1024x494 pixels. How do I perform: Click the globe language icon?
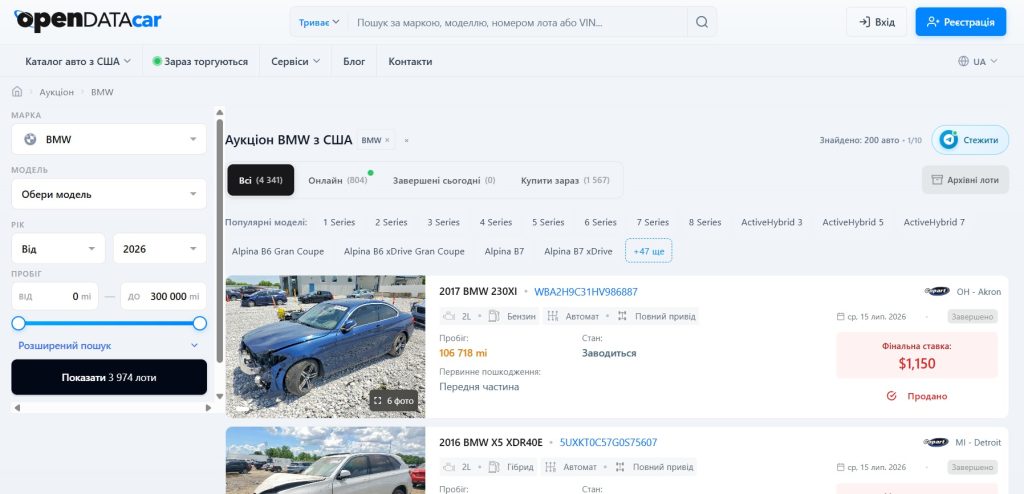963,61
